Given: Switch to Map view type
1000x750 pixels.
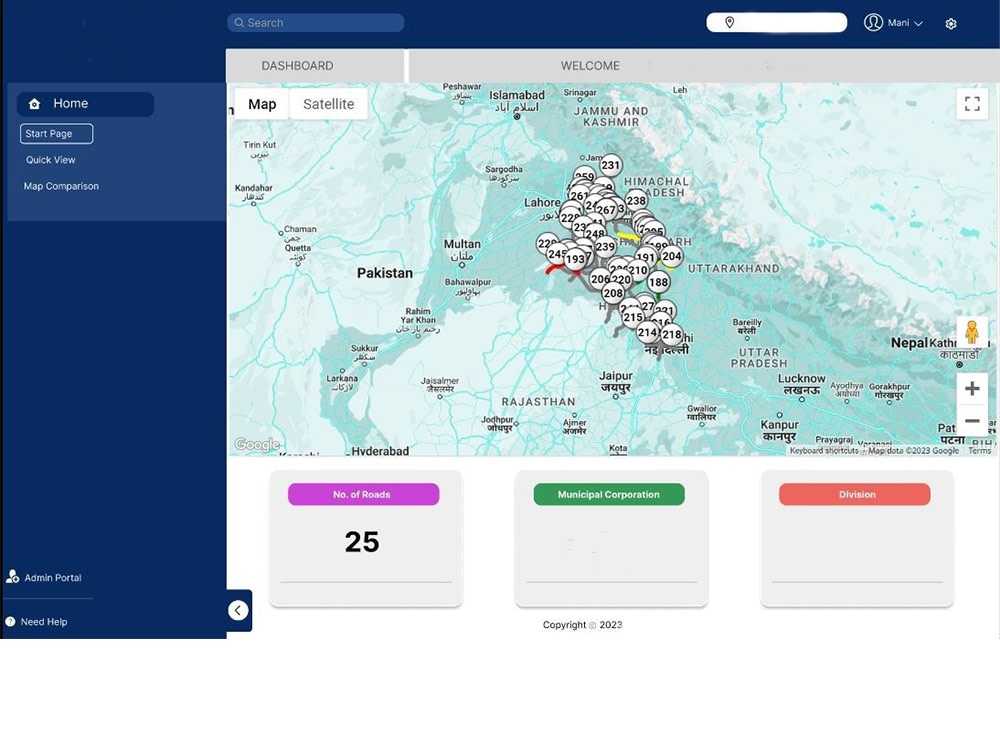Looking at the screenshot, I should (x=262, y=104).
